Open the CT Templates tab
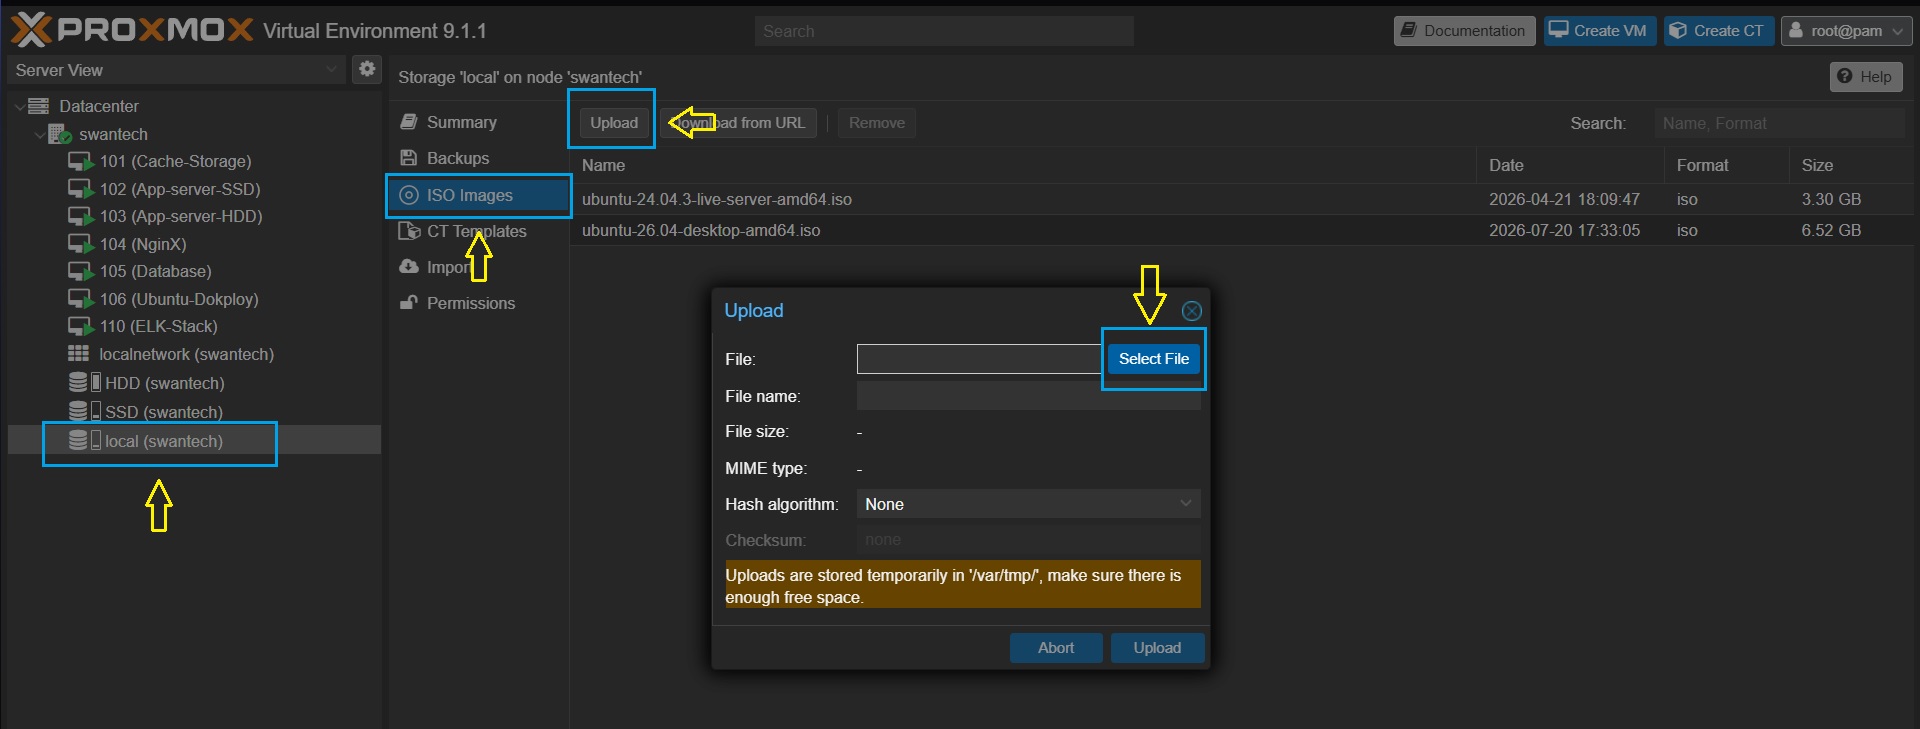 (x=476, y=231)
